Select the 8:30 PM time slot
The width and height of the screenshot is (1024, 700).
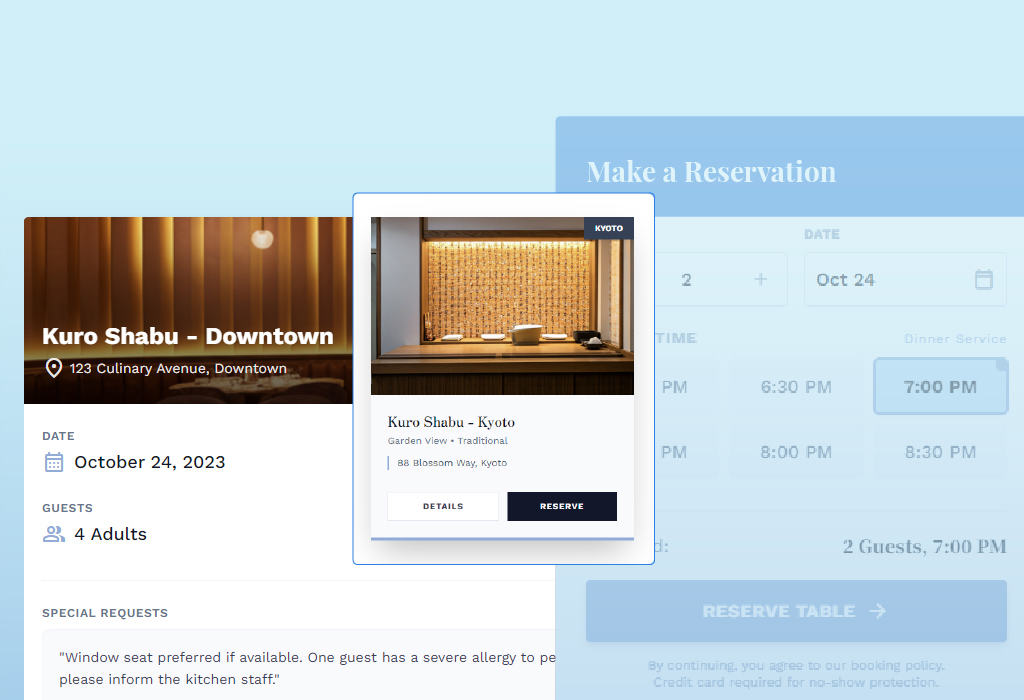(940, 452)
